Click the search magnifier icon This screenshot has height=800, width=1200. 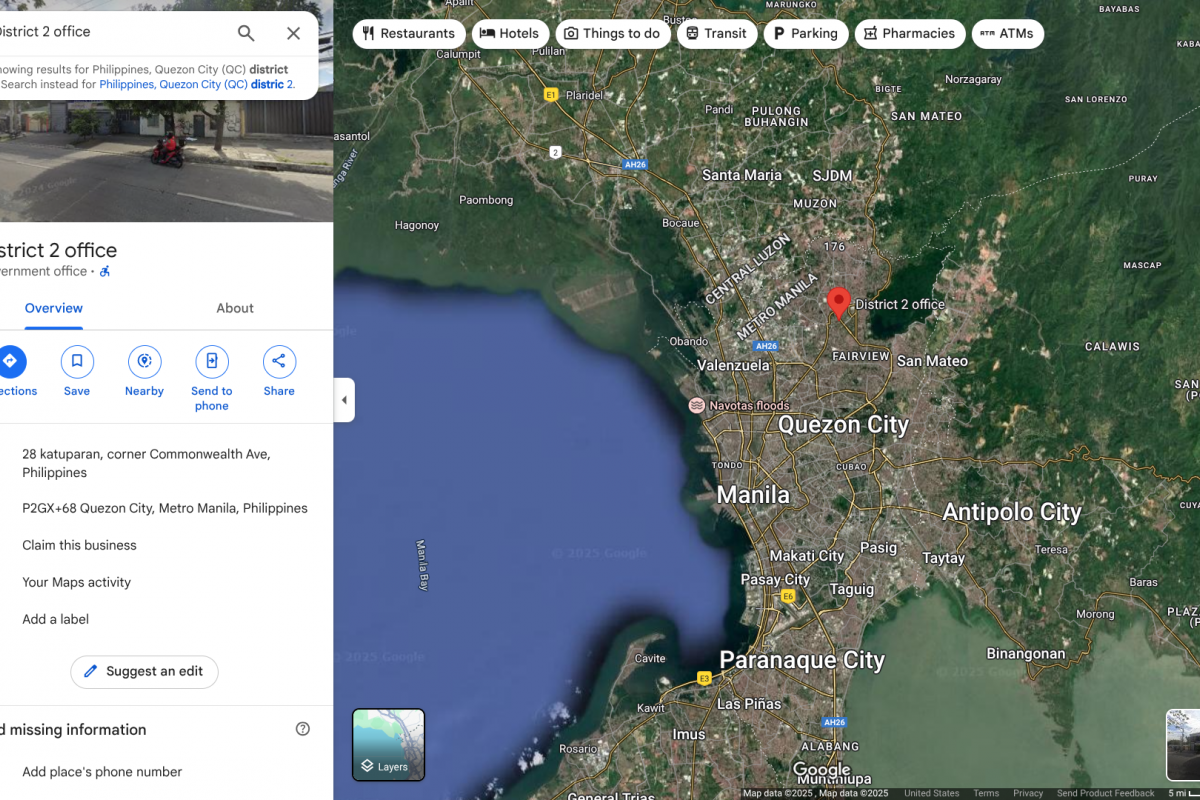(x=246, y=33)
